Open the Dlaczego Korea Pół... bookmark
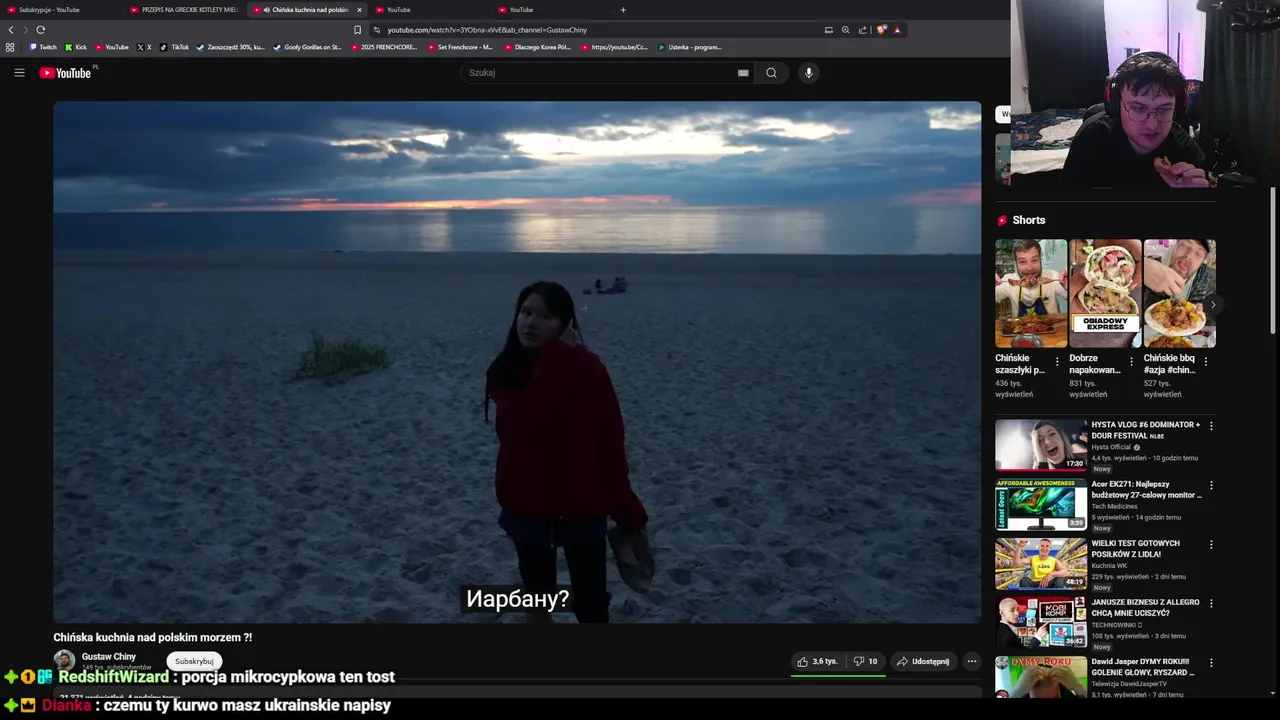The image size is (1280, 720). (536, 47)
